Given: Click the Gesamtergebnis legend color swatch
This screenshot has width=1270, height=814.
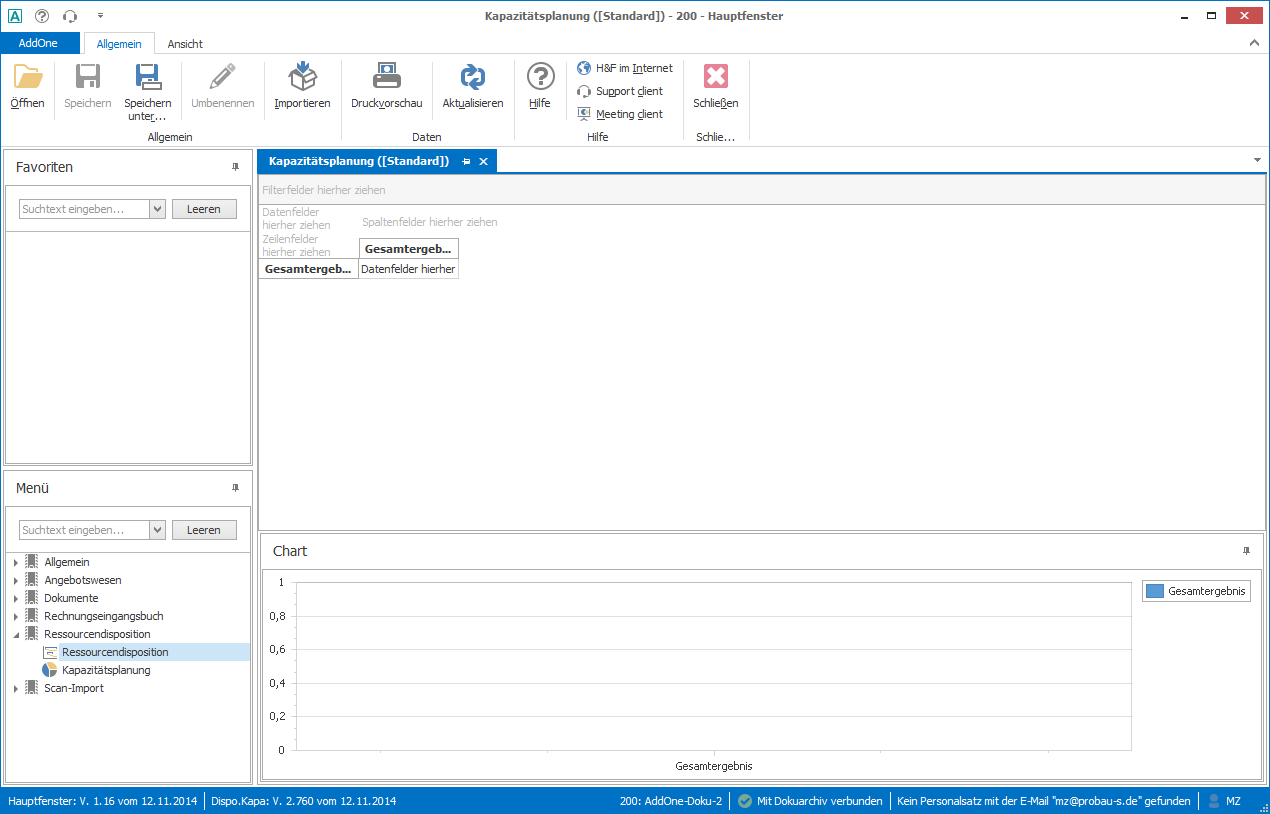Looking at the screenshot, I should [x=1155, y=592].
